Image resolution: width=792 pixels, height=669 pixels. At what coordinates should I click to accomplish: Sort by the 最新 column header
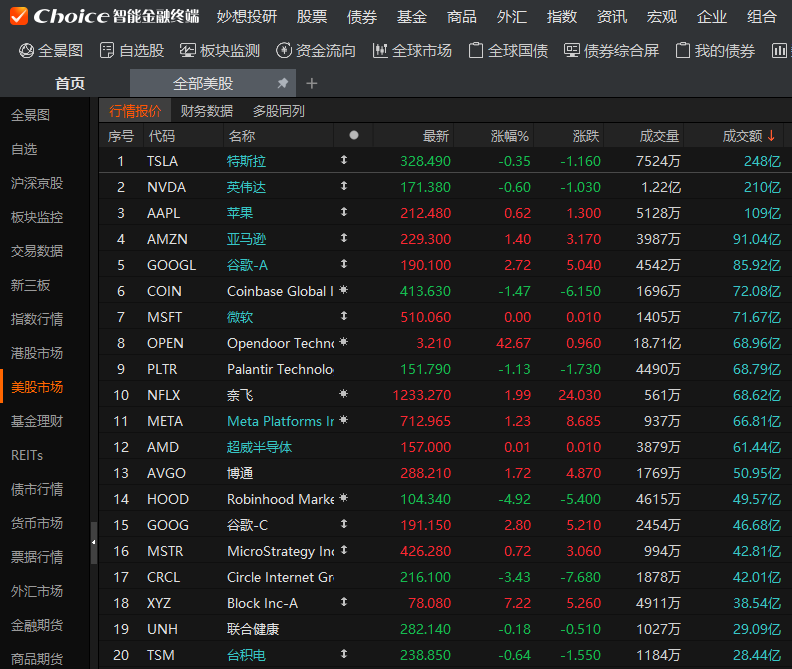(435, 136)
